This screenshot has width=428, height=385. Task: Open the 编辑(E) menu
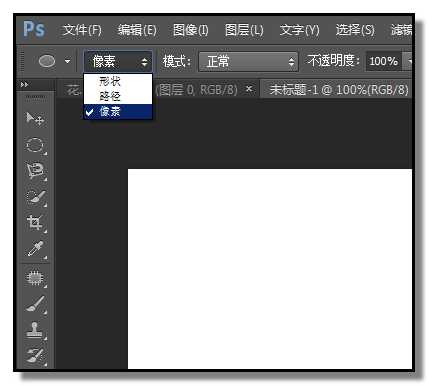(x=137, y=30)
